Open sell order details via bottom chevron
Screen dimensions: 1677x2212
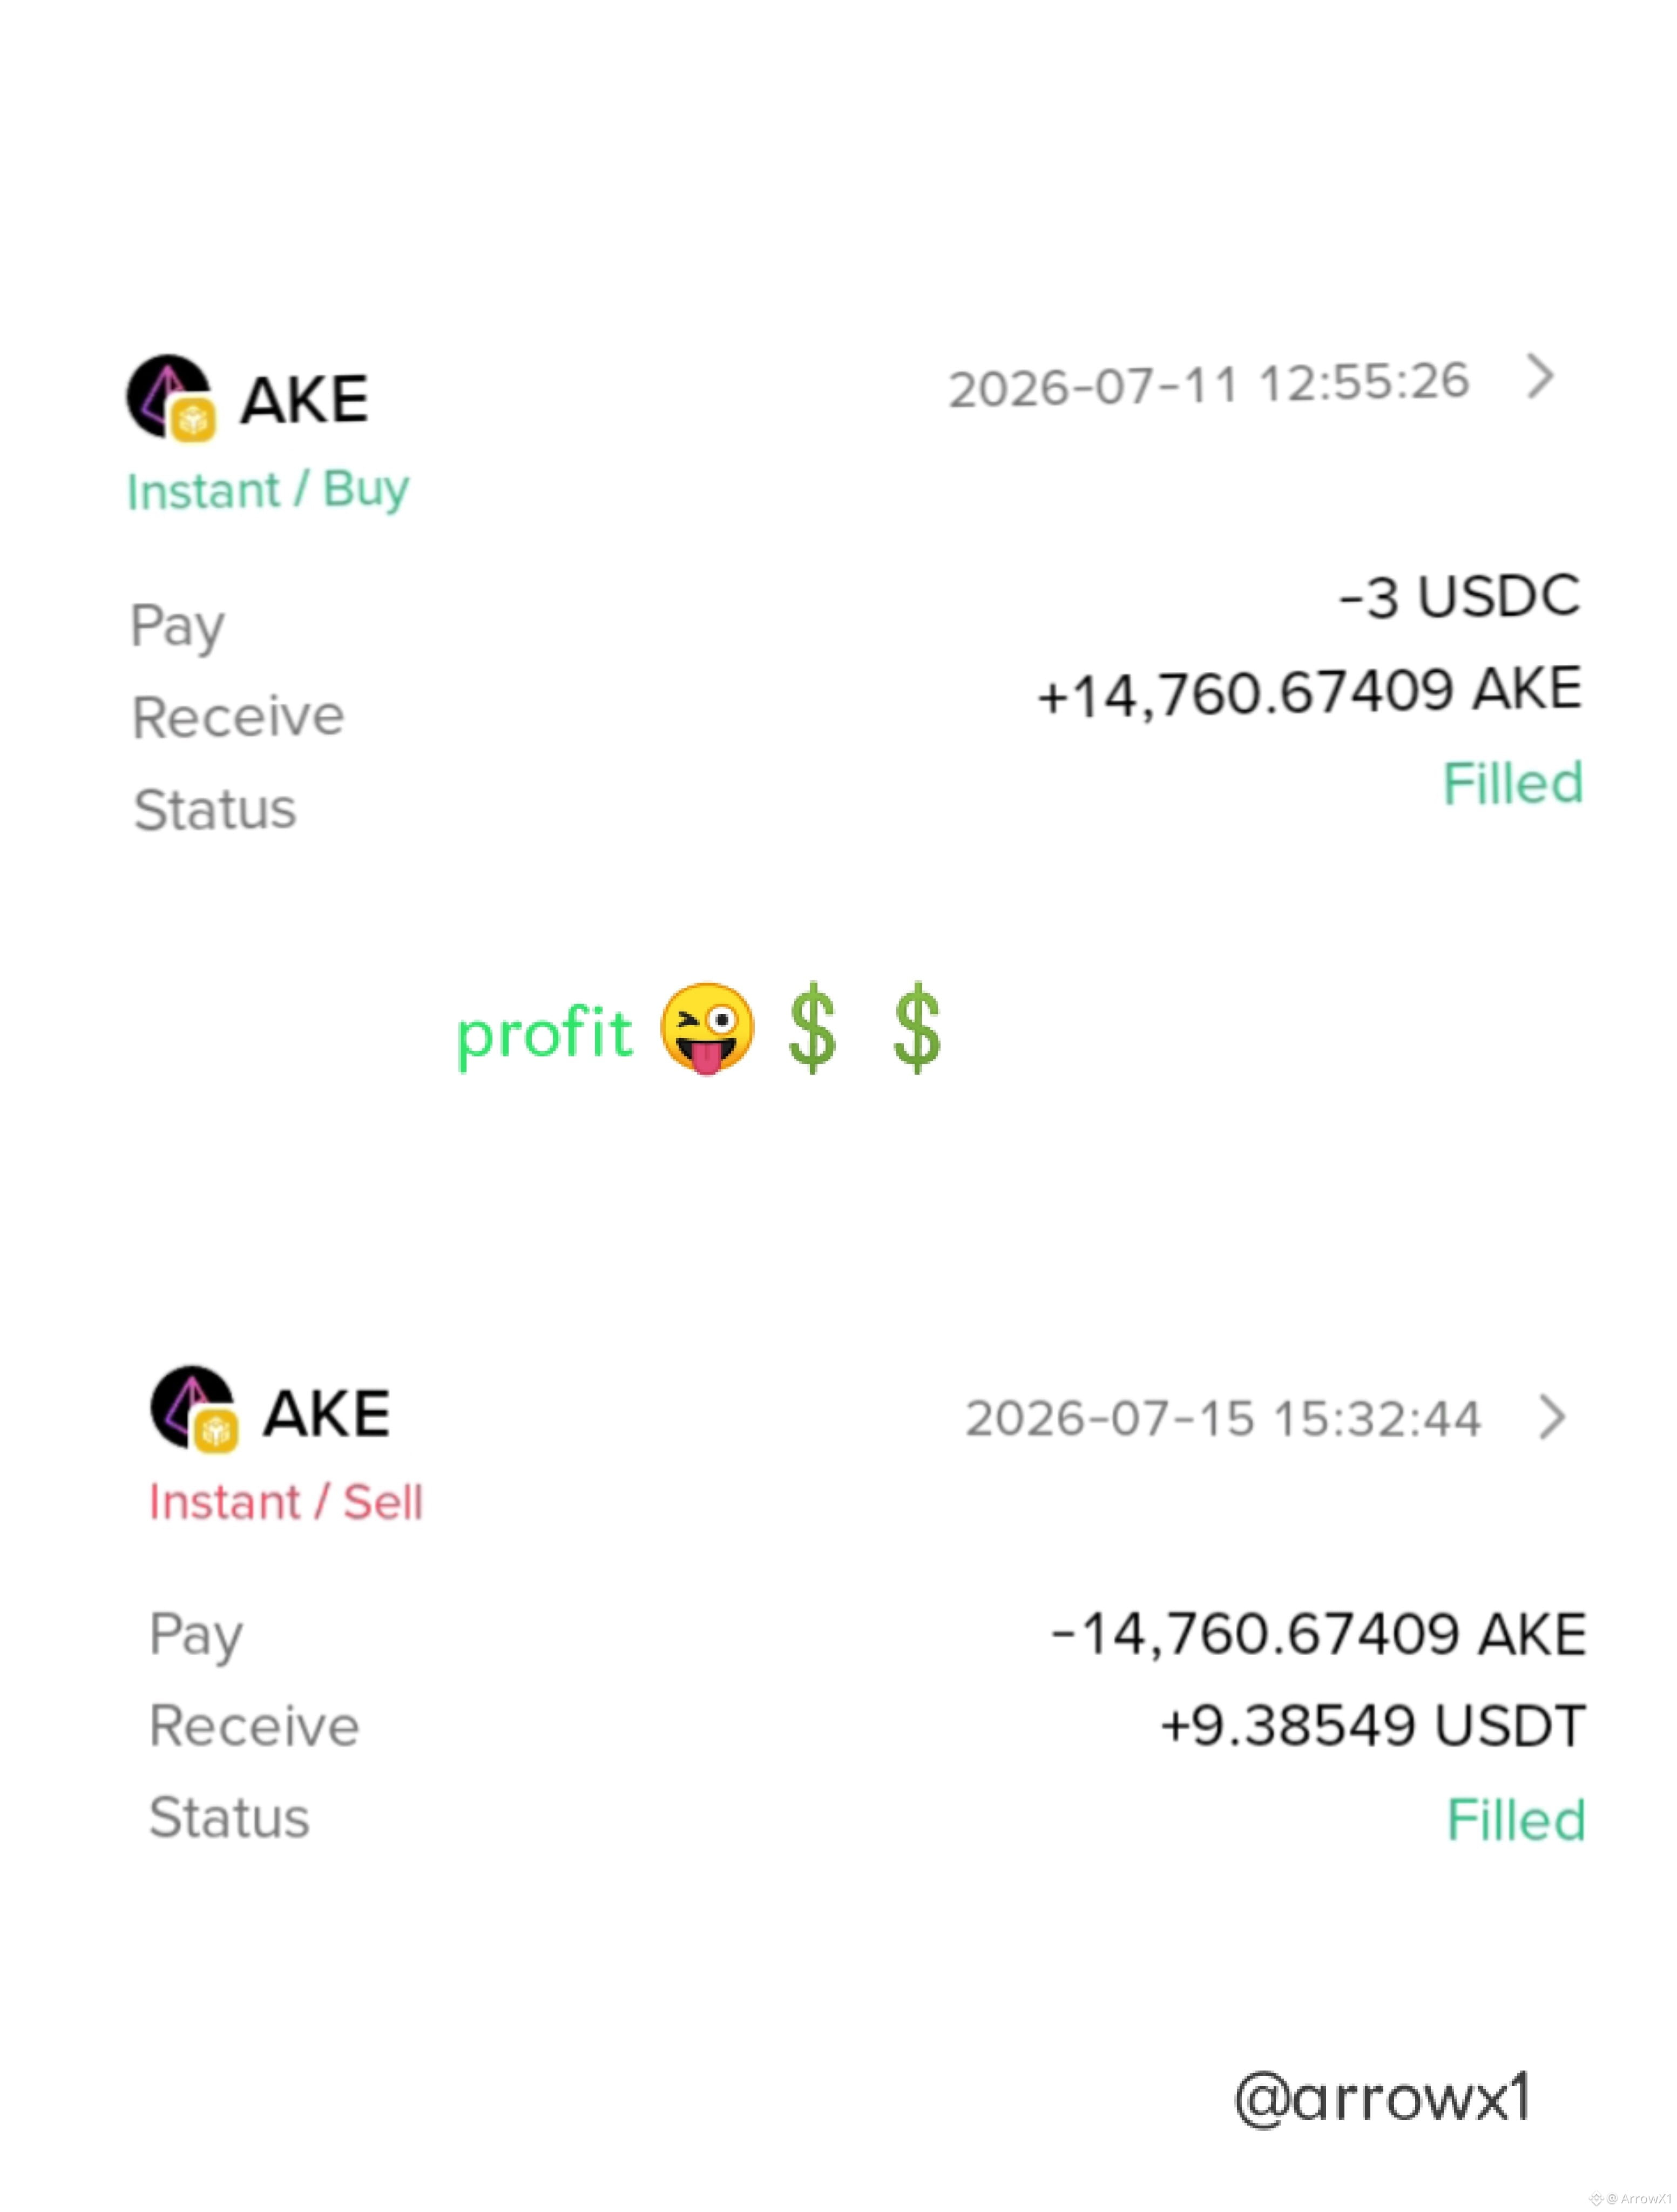pyautogui.click(x=1552, y=1417)
